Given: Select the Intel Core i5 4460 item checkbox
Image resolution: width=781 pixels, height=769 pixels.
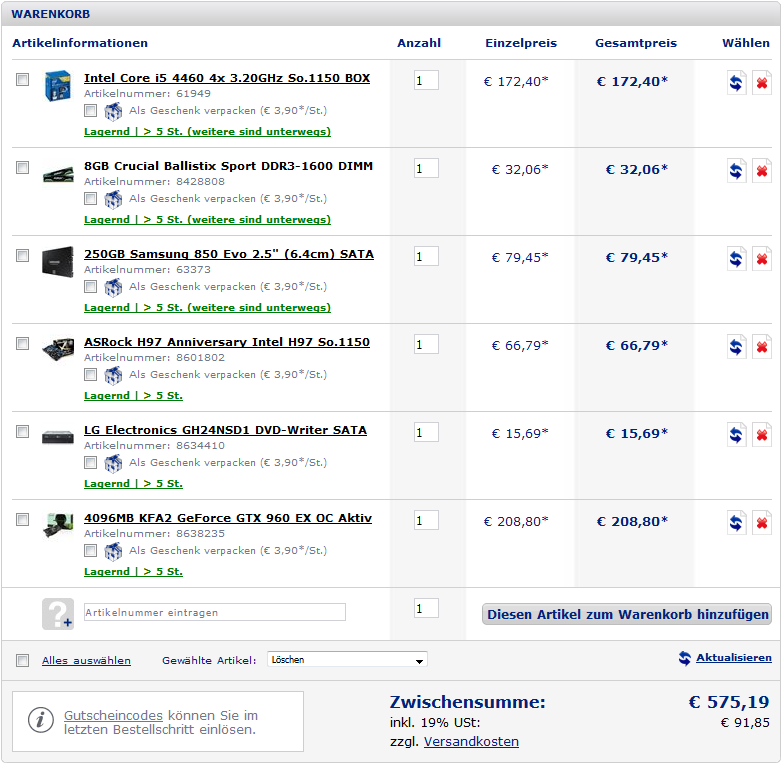Looking at the screenshot, I should click(22, 79).
